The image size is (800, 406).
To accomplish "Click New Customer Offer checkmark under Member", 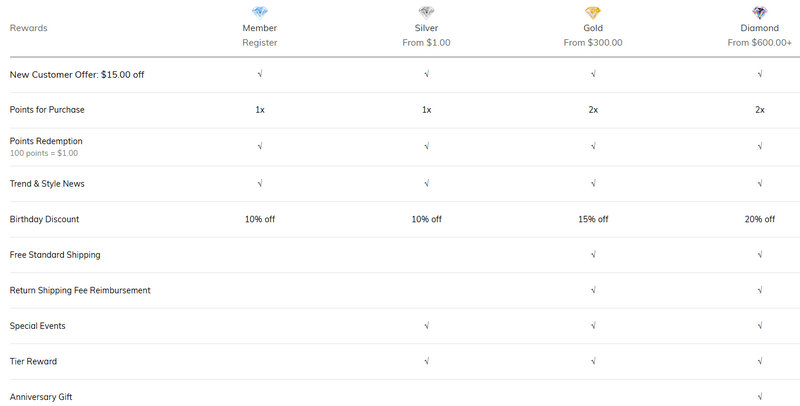I will [260, 74].
